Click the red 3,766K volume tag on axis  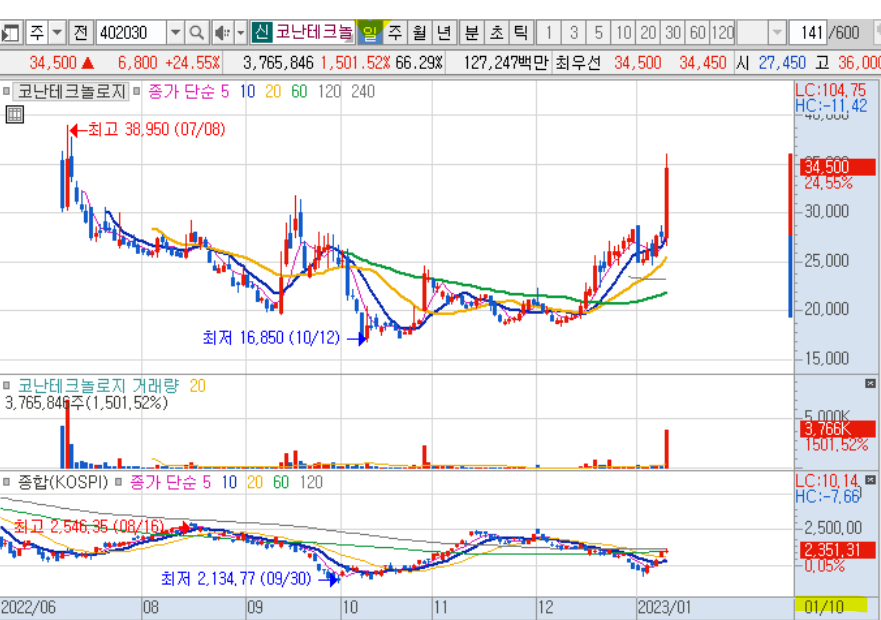pyautogui.click(x=838, y=429)
